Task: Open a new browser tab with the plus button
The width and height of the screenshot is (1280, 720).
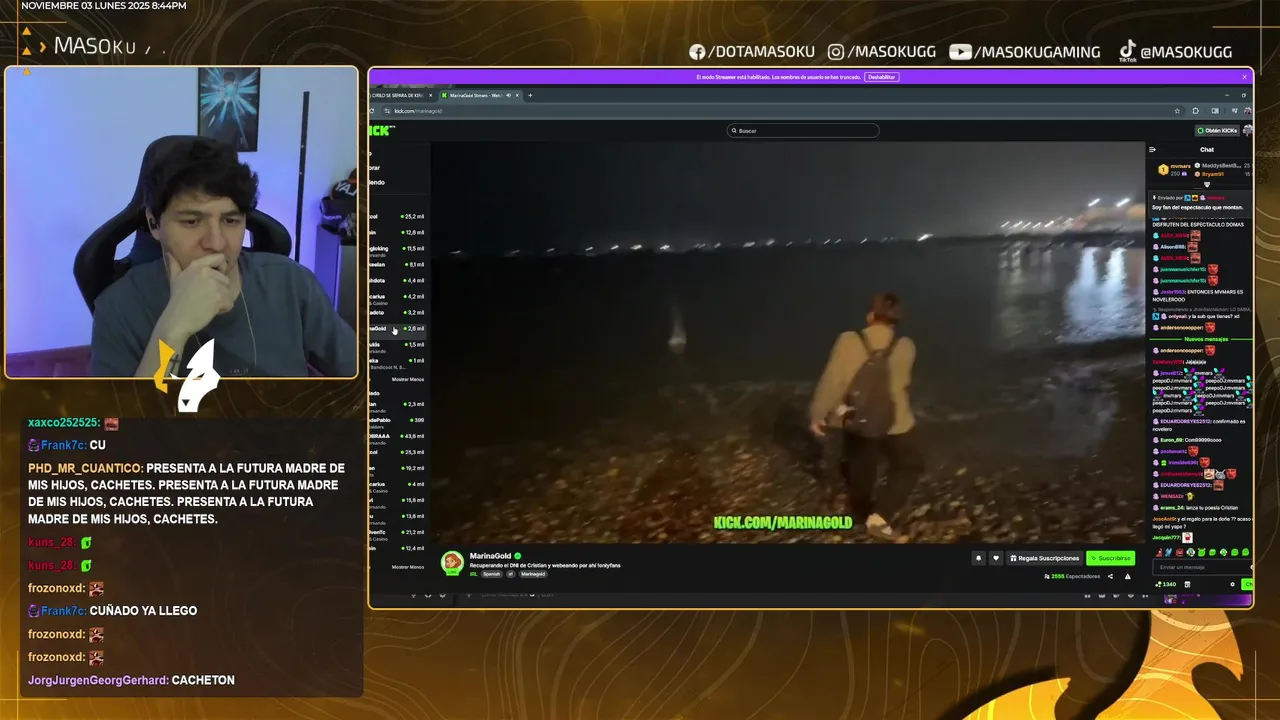Action: click(x=531, y=95)
